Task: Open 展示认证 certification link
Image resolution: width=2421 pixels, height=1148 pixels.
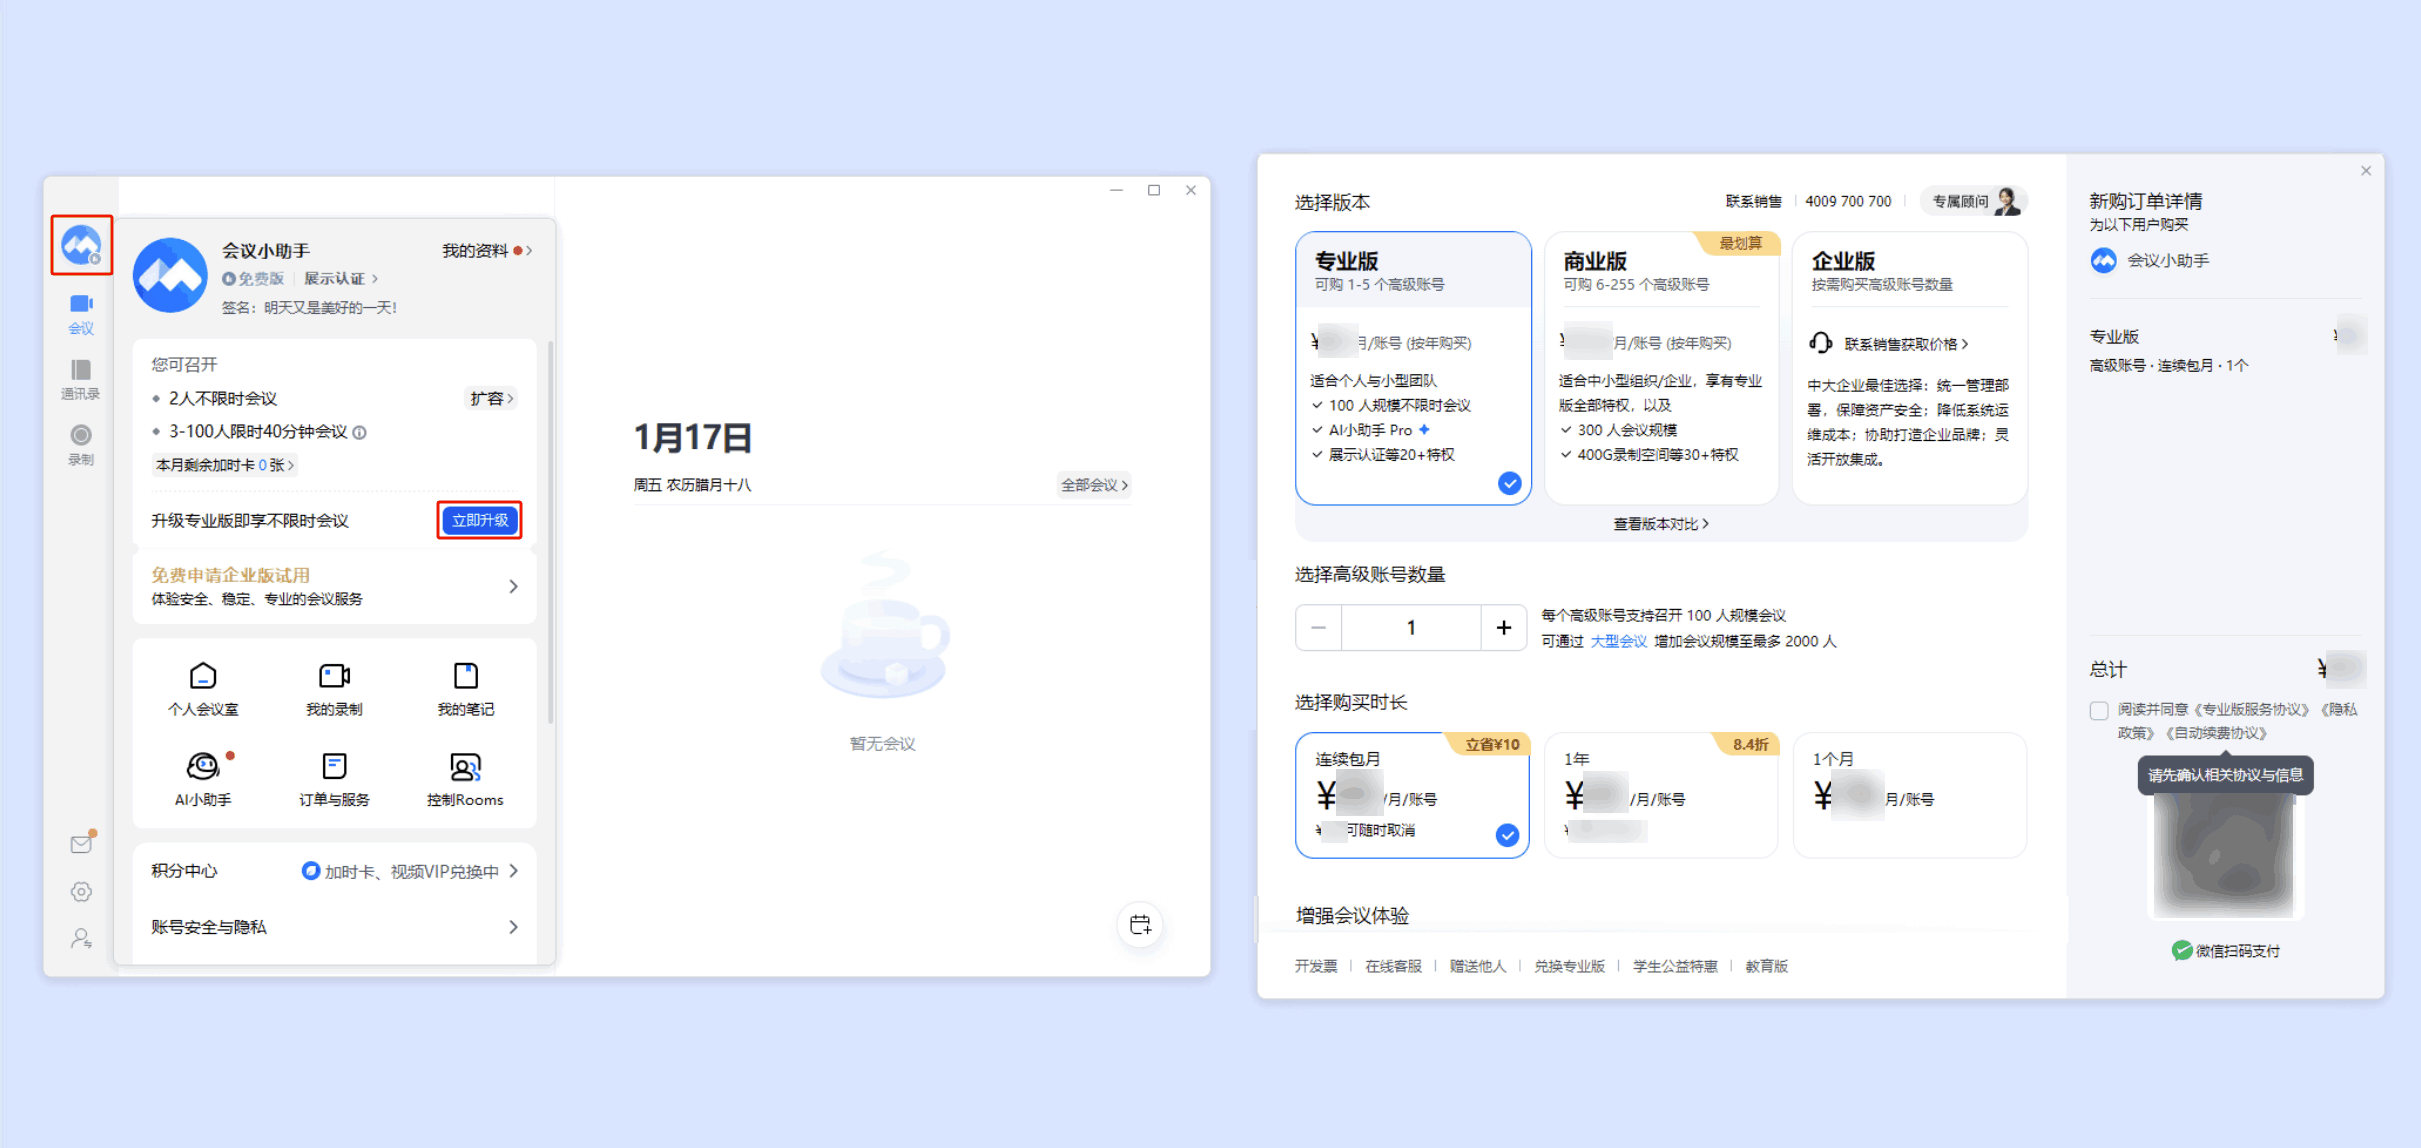Action: click(341, 278)
